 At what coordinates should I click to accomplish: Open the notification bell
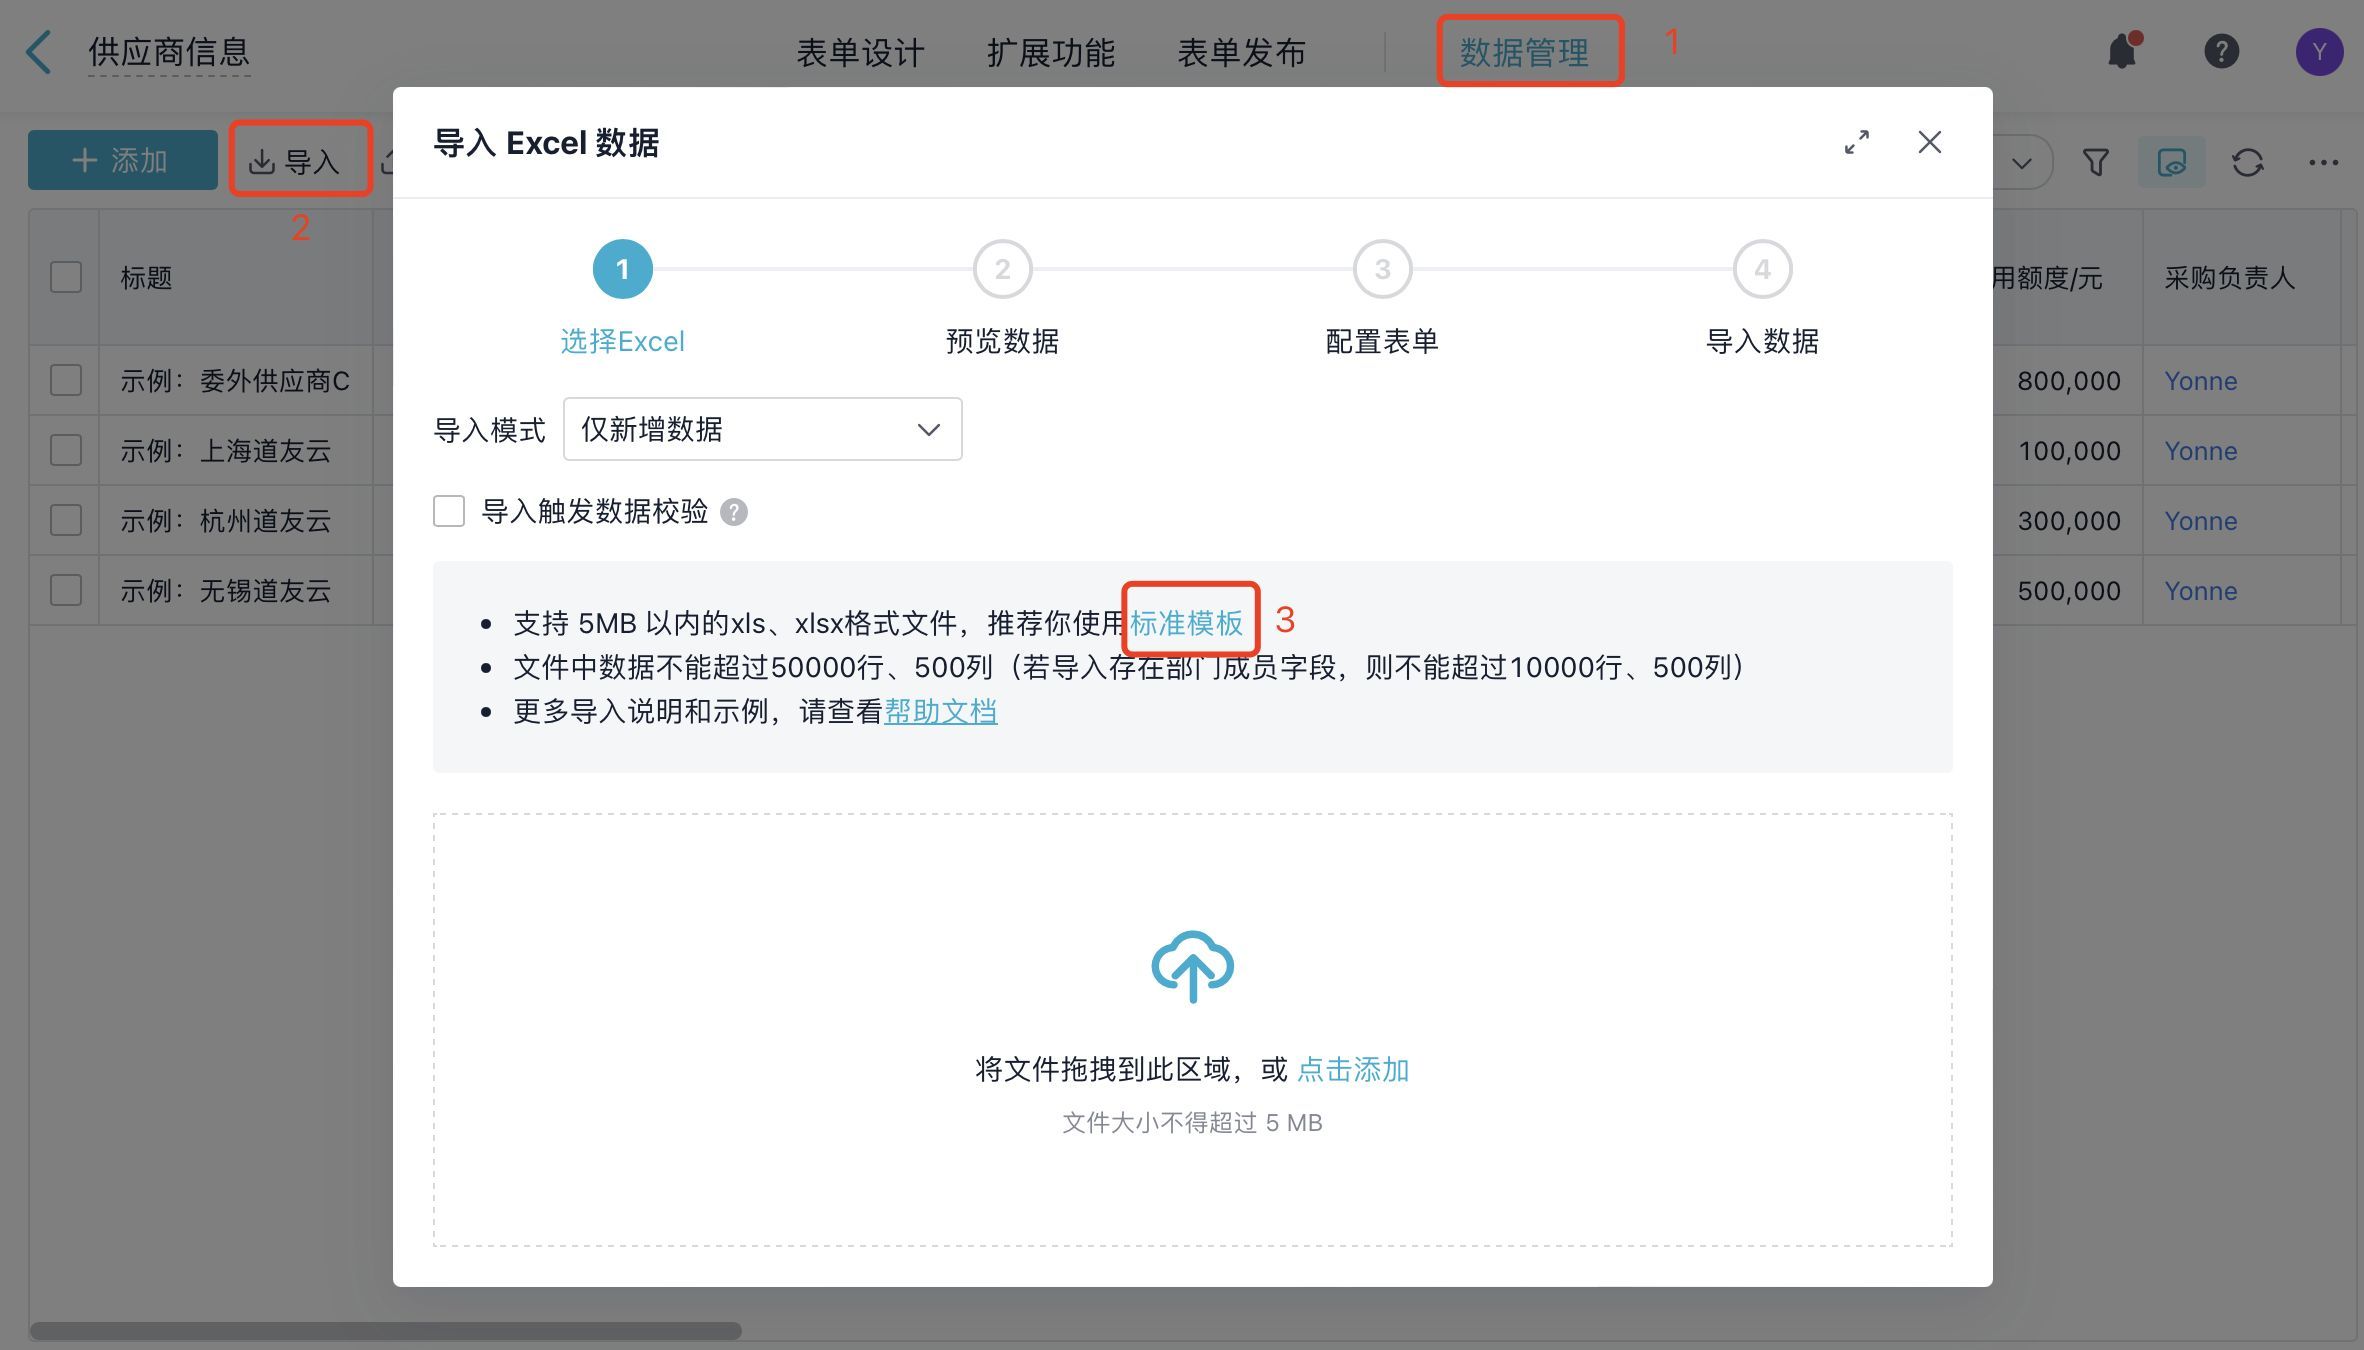click(x=2122, y=51)
